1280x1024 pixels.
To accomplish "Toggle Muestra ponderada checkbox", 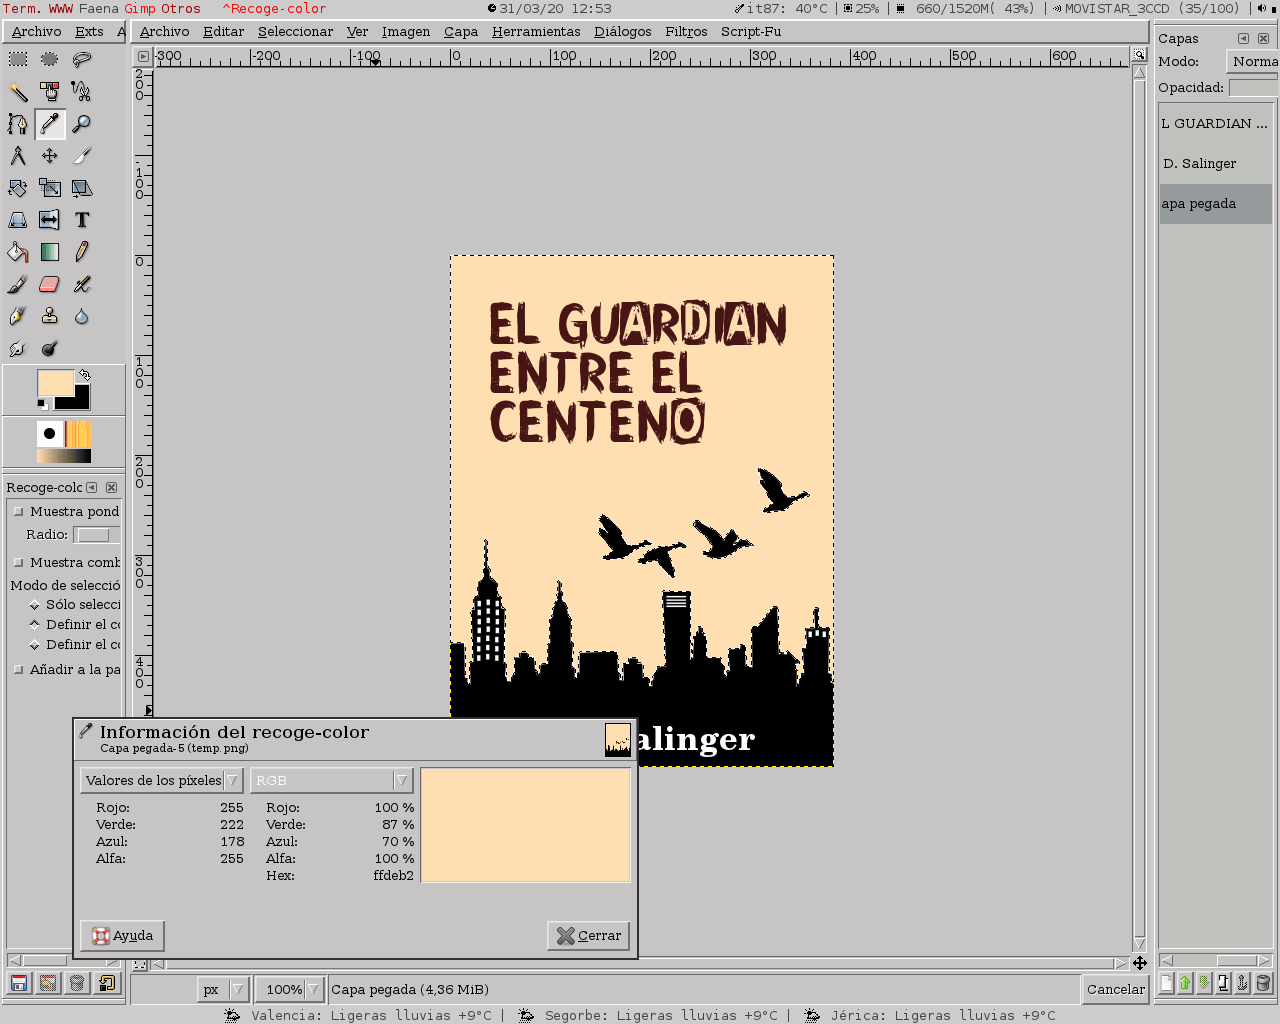I will (x=18, y=512).
